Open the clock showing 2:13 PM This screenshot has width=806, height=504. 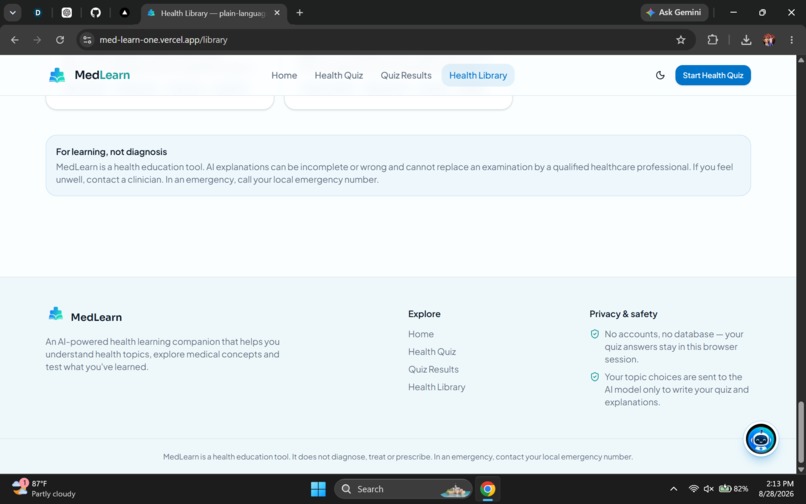pos(776,489)
